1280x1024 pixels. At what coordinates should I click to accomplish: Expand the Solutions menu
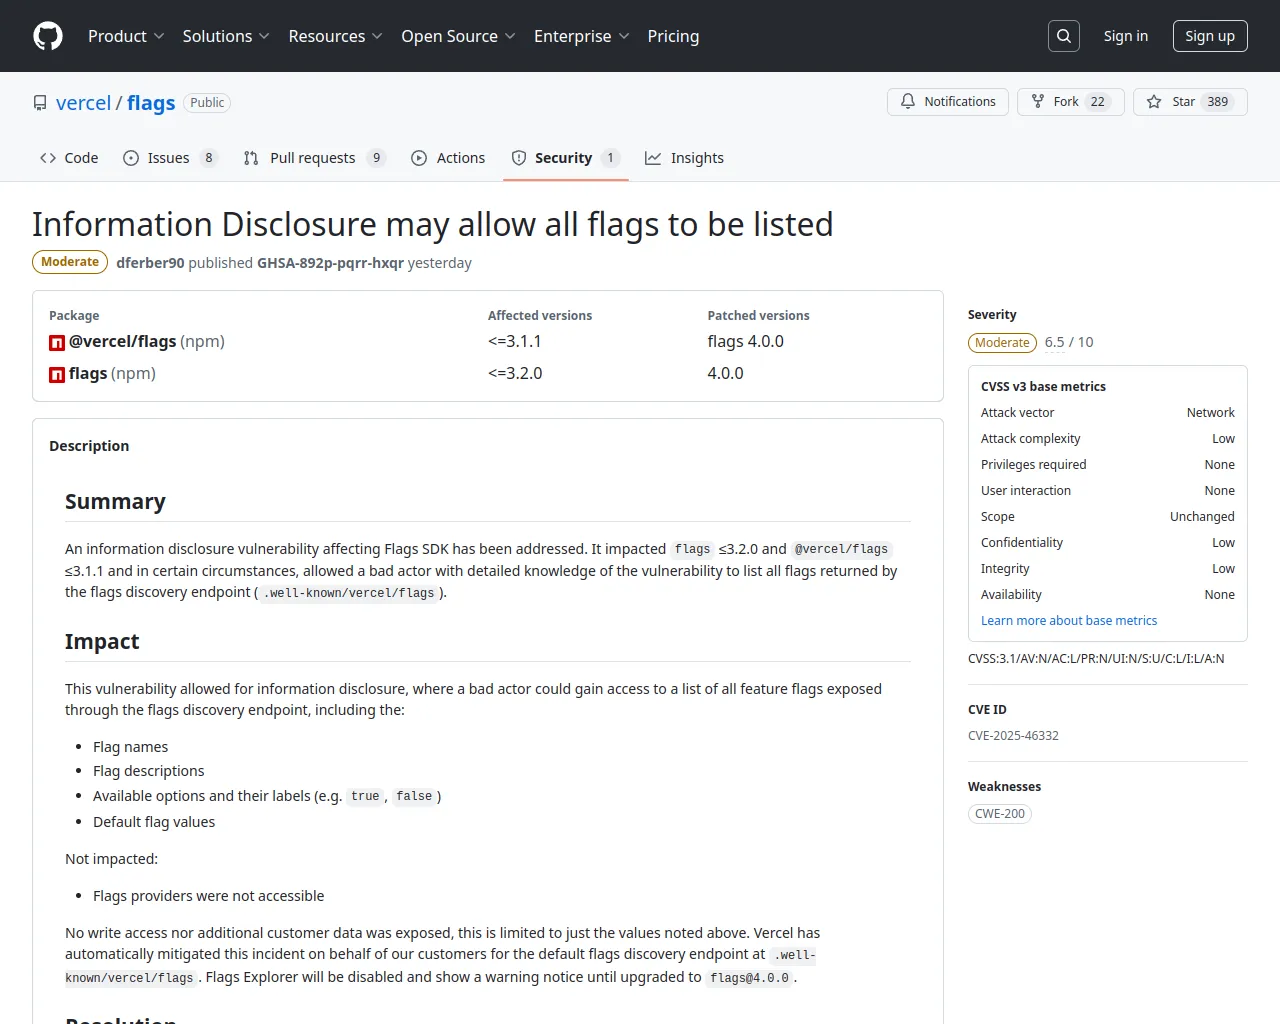click(226, 36)
